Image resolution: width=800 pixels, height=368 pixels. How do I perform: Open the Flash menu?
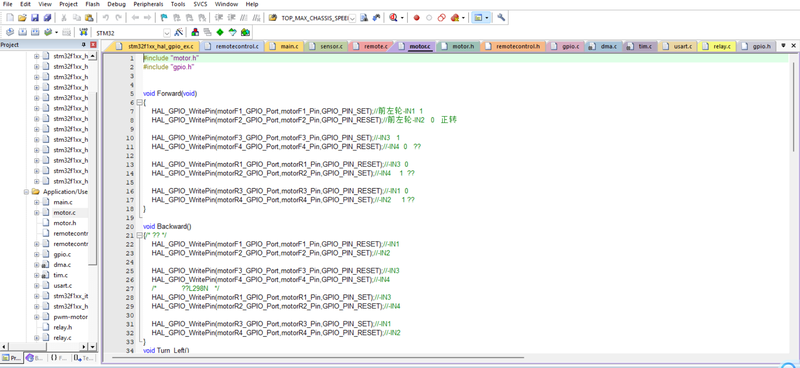click(92, 4)
